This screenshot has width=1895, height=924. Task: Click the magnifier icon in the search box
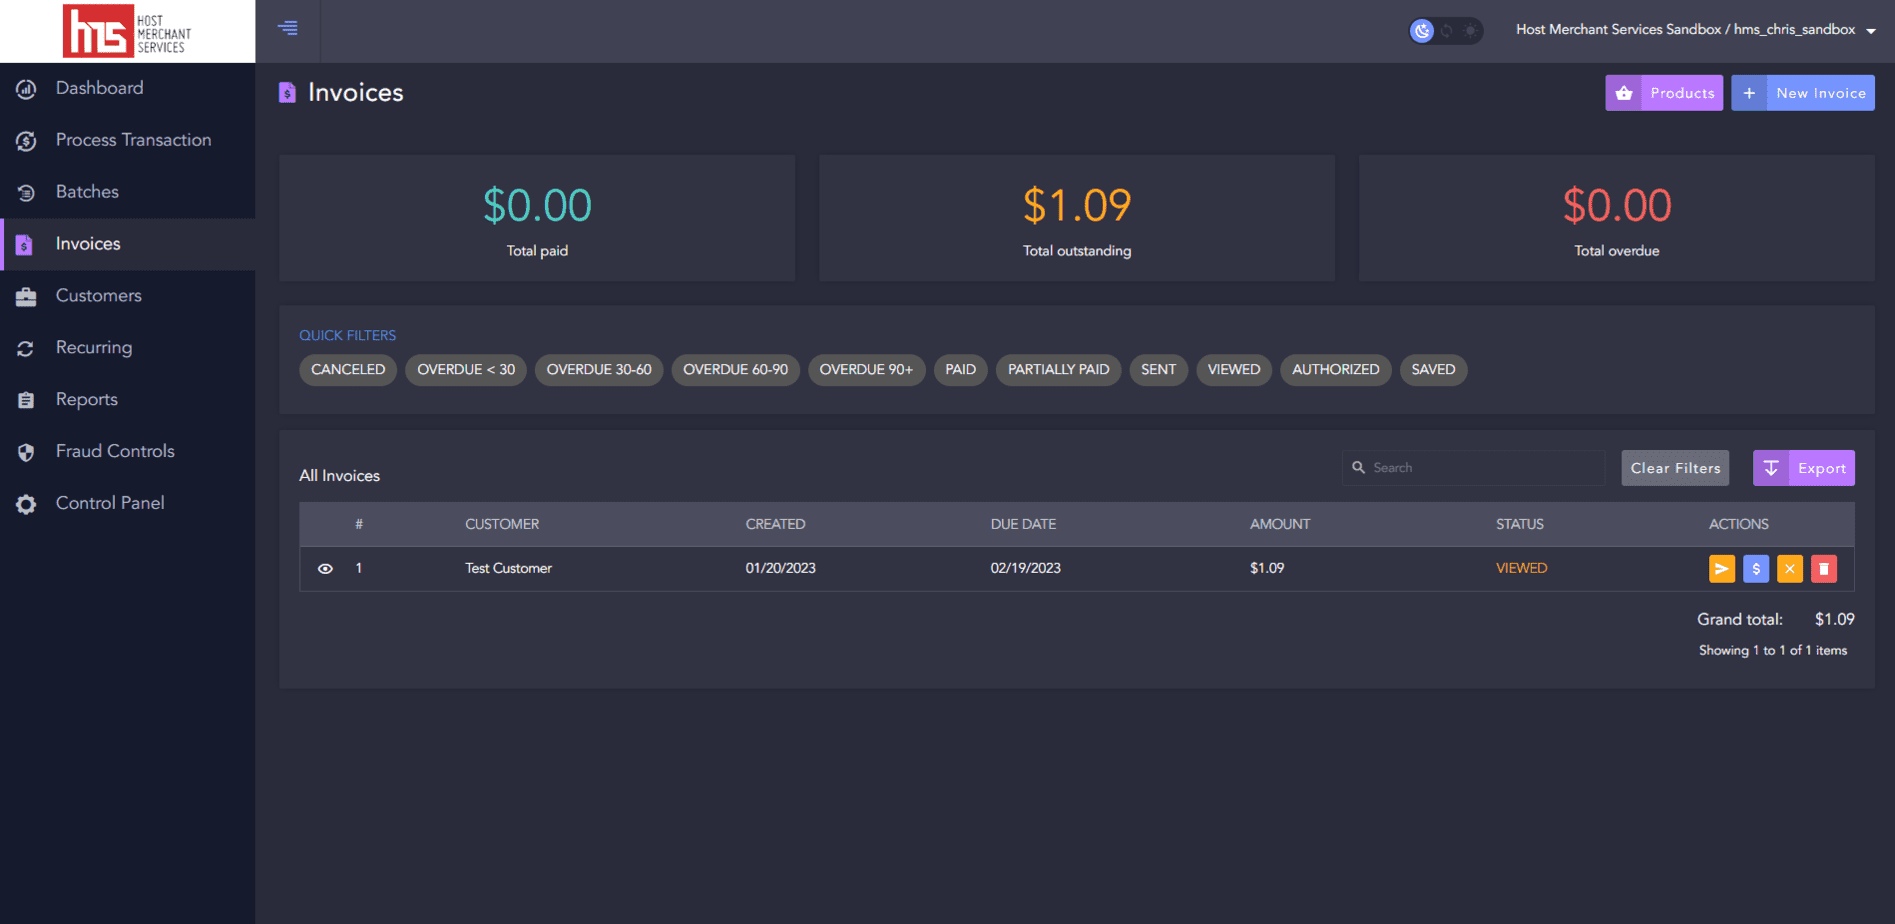(1358, 467)
